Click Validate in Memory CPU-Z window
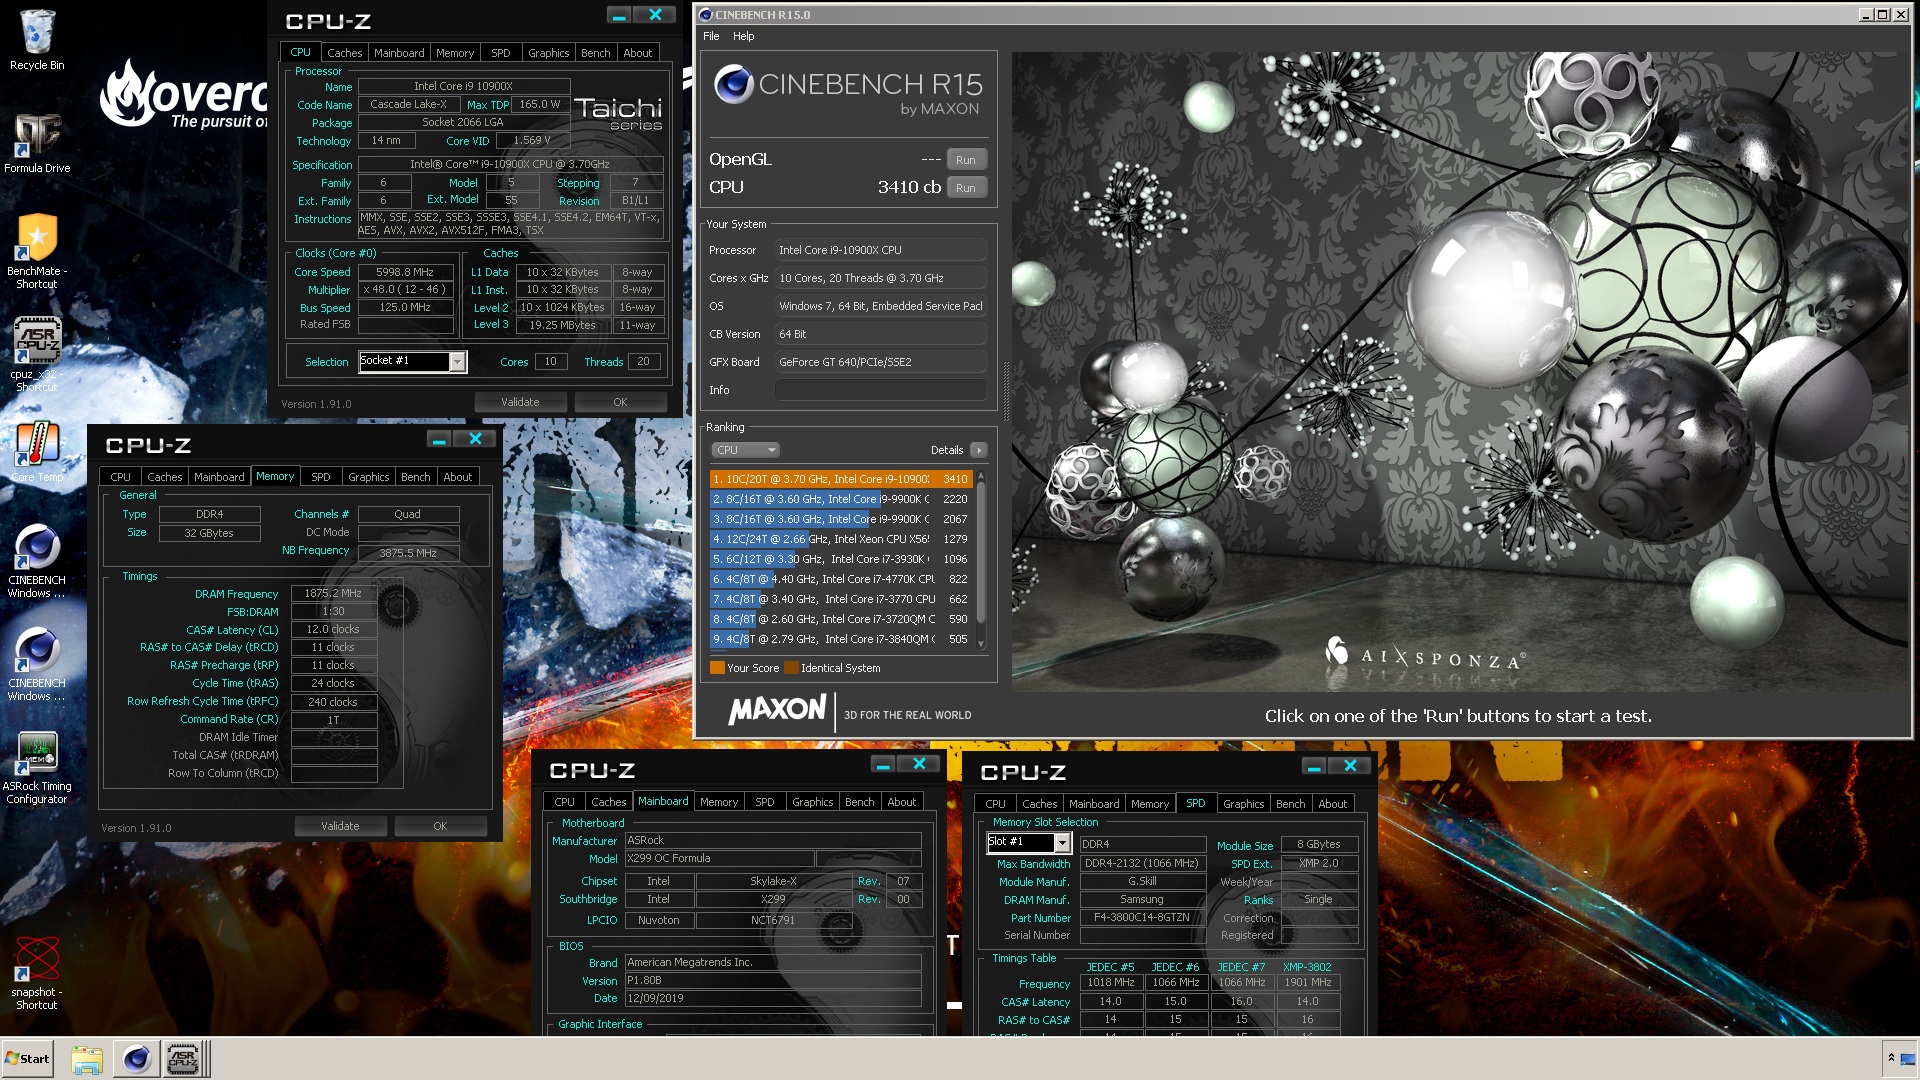This screenshot has width=1920, height=1080. coord(340,826)
